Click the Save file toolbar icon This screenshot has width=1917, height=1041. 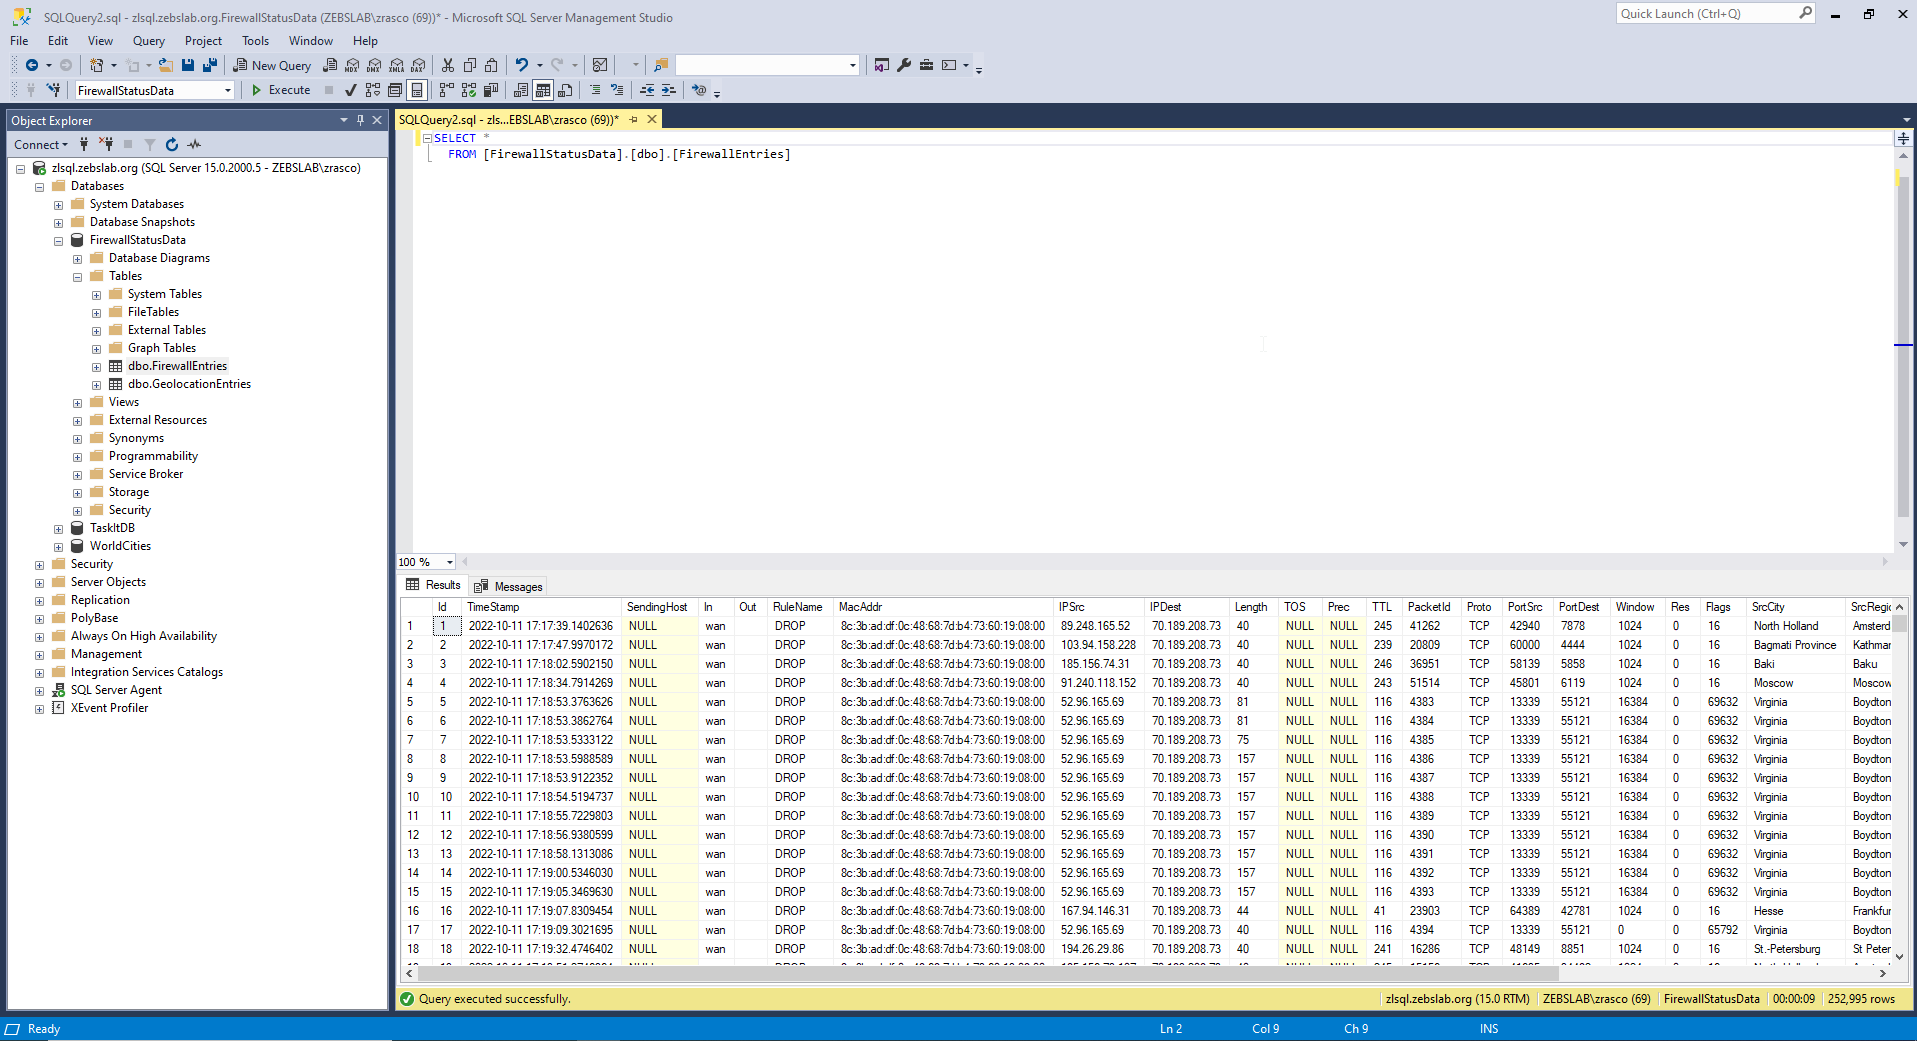coord(188,65)
